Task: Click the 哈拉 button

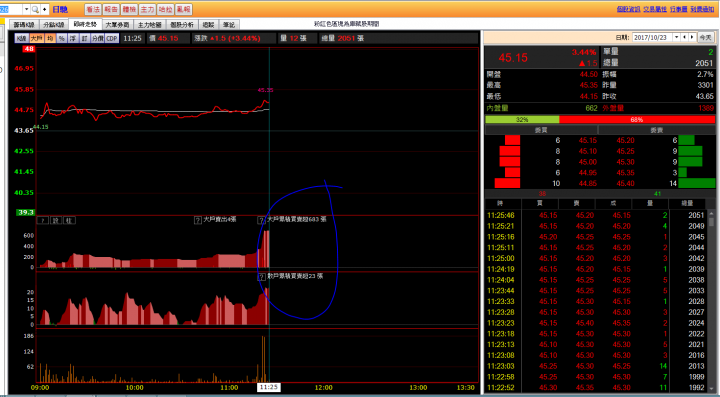Action: pyautogui.click(x=165, y=9)
